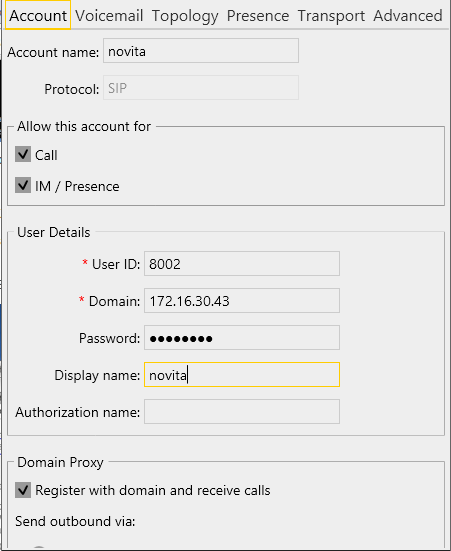Click the Display name input box

pyautogui.click(x=242, y=375)
